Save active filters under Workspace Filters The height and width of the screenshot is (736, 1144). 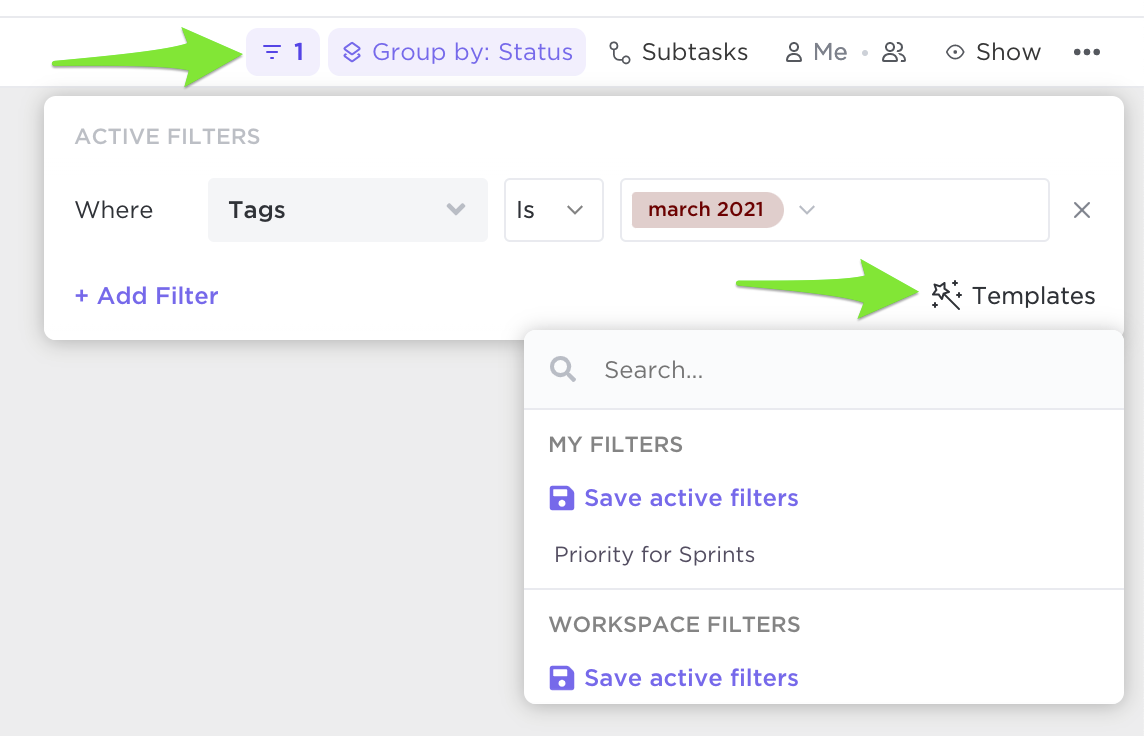pyautogui.click(x=690, y=678)
